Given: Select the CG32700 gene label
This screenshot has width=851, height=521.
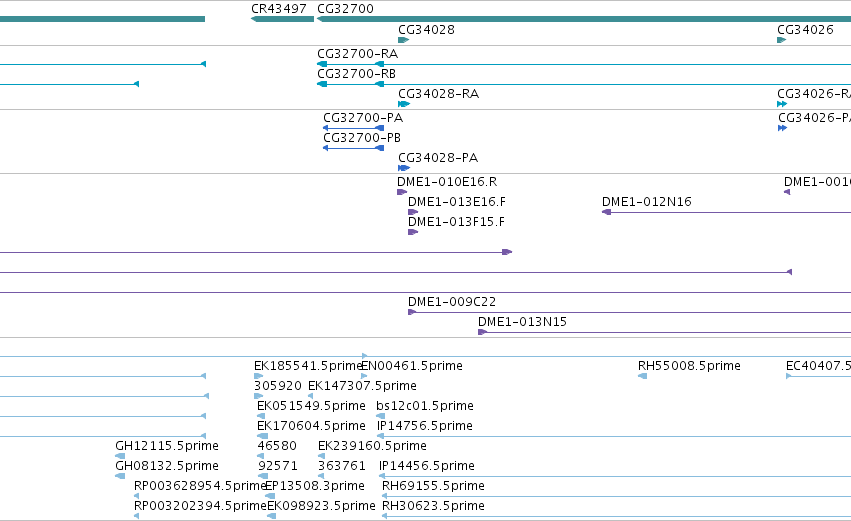Looking at the screenshot, I should click(345, 9).
